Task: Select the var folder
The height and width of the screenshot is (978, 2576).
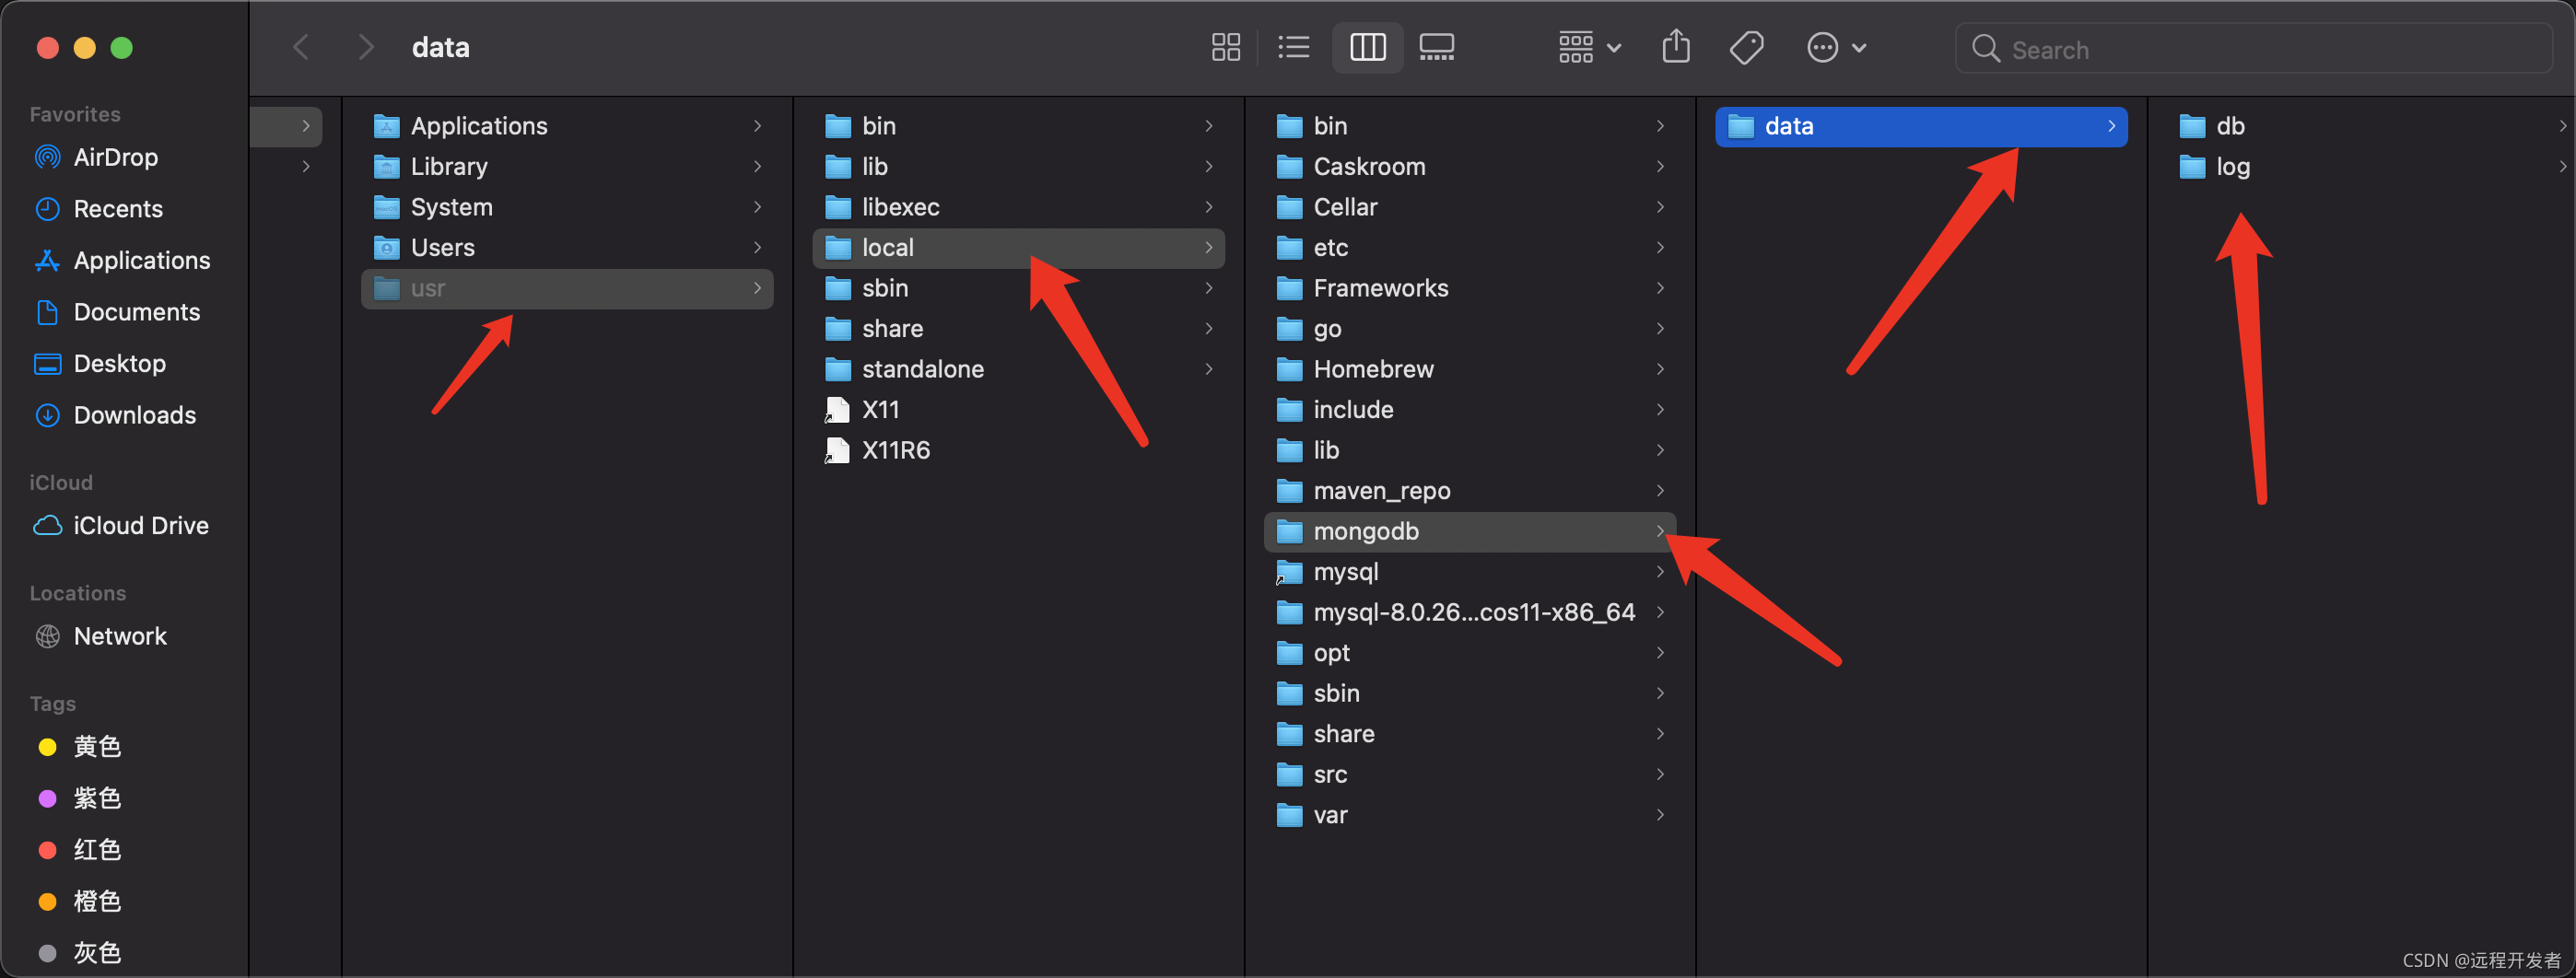Action: pos(1470,815)
